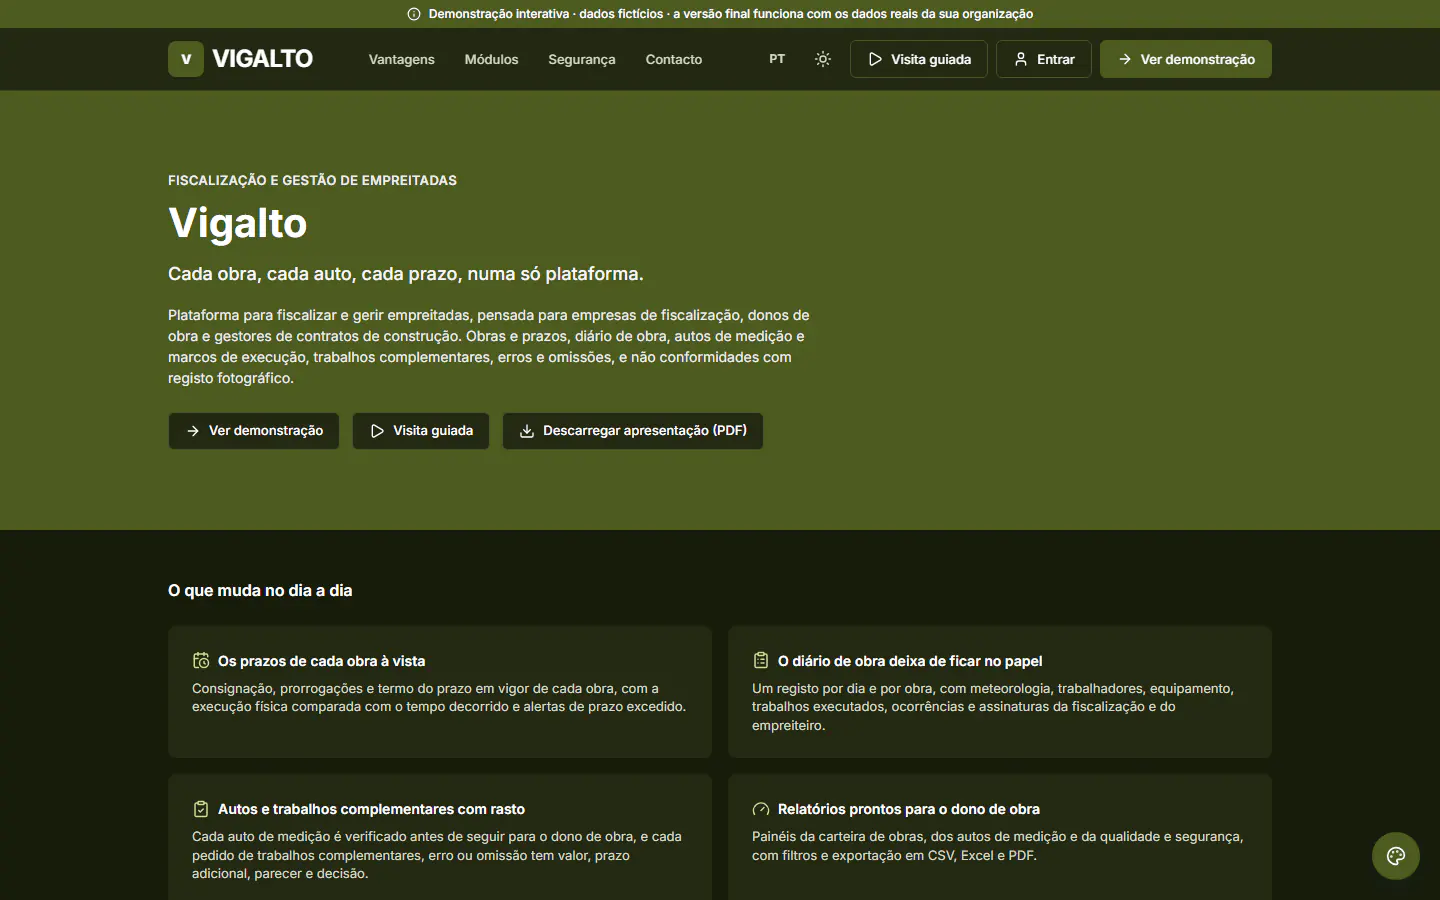The width and height of the screenshot is (1440, 900).
Task: Click the 'O que muda no dia a dia' heading
Action: coord(260,590)
